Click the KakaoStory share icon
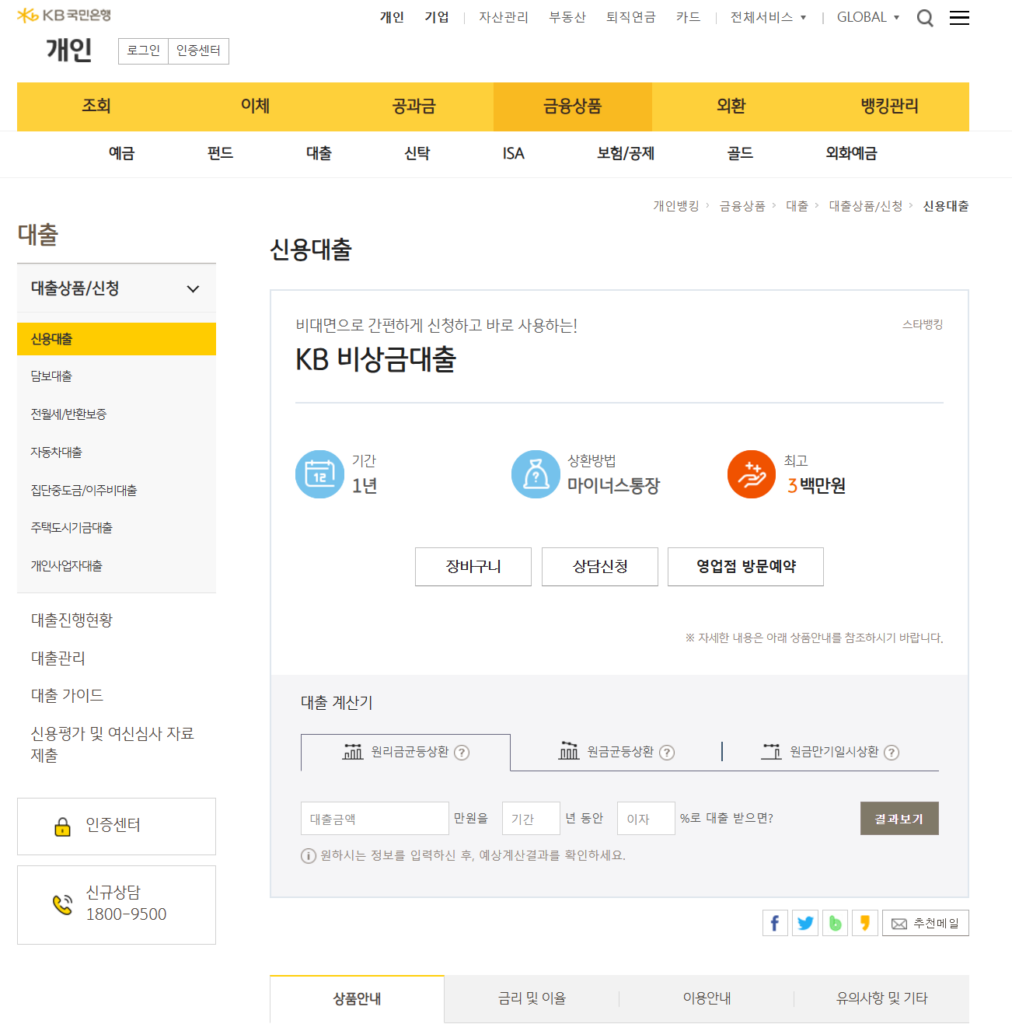 pos(864,922)
